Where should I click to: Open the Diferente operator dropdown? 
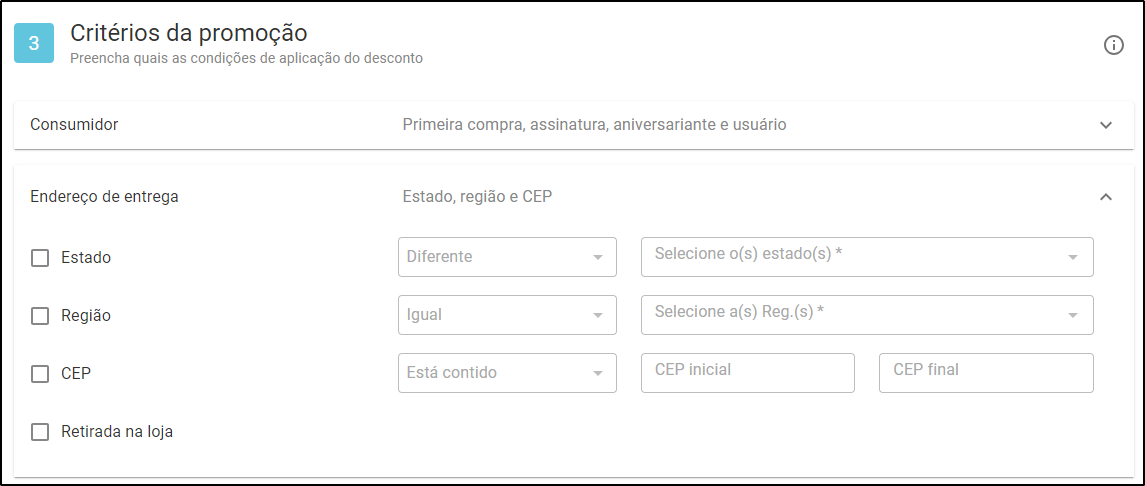508,257
